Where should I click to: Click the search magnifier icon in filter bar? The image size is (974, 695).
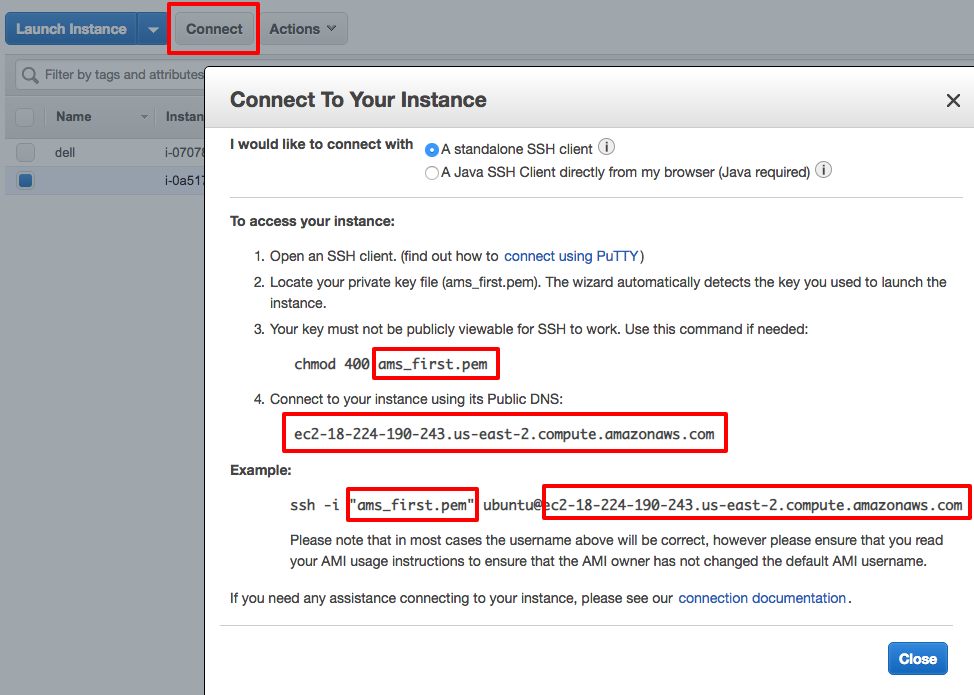pos(30,75)
